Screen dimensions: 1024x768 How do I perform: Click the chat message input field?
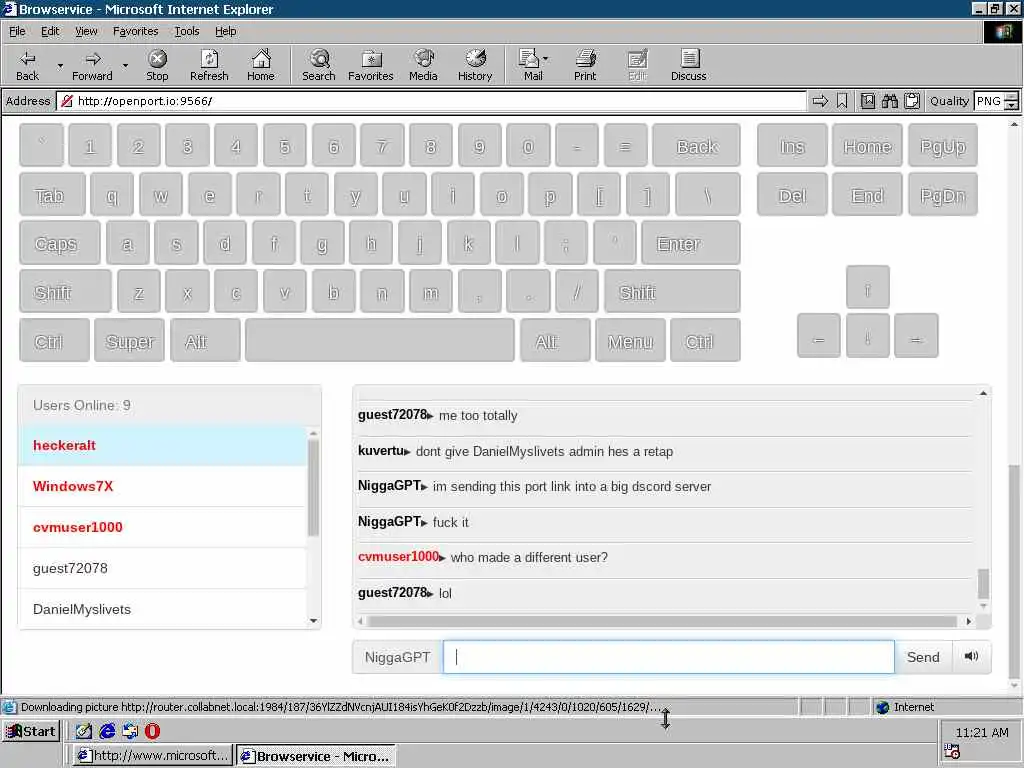click(668, 657)
